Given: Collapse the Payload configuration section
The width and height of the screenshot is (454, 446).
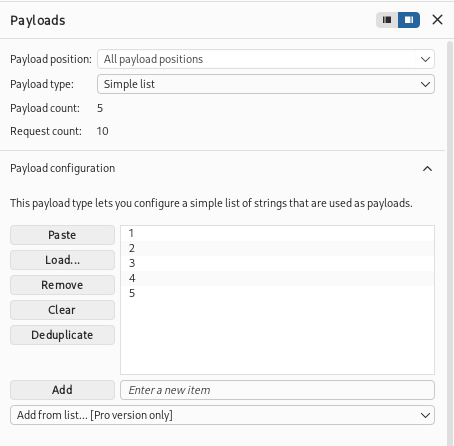Looking at the screenshot, I should coord(427,169).
